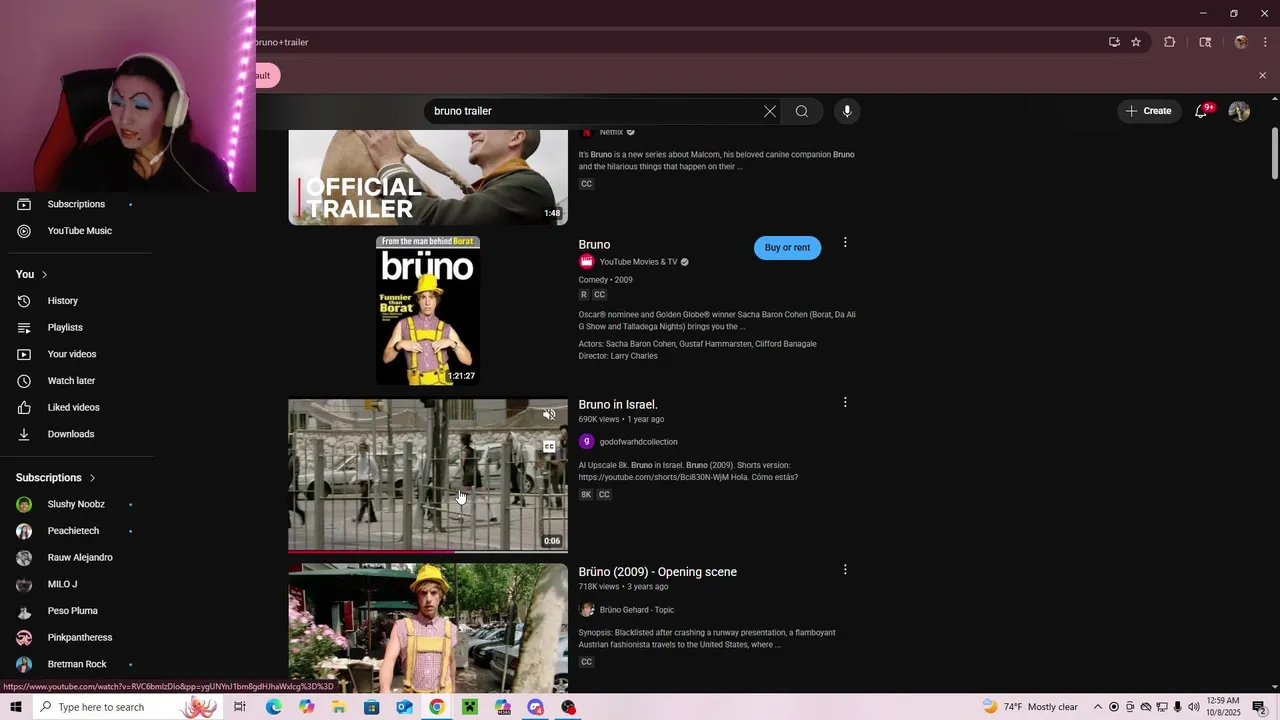
Task: Launch Microsoft Edge from the taskbar
Action: (x=273, y=707)
